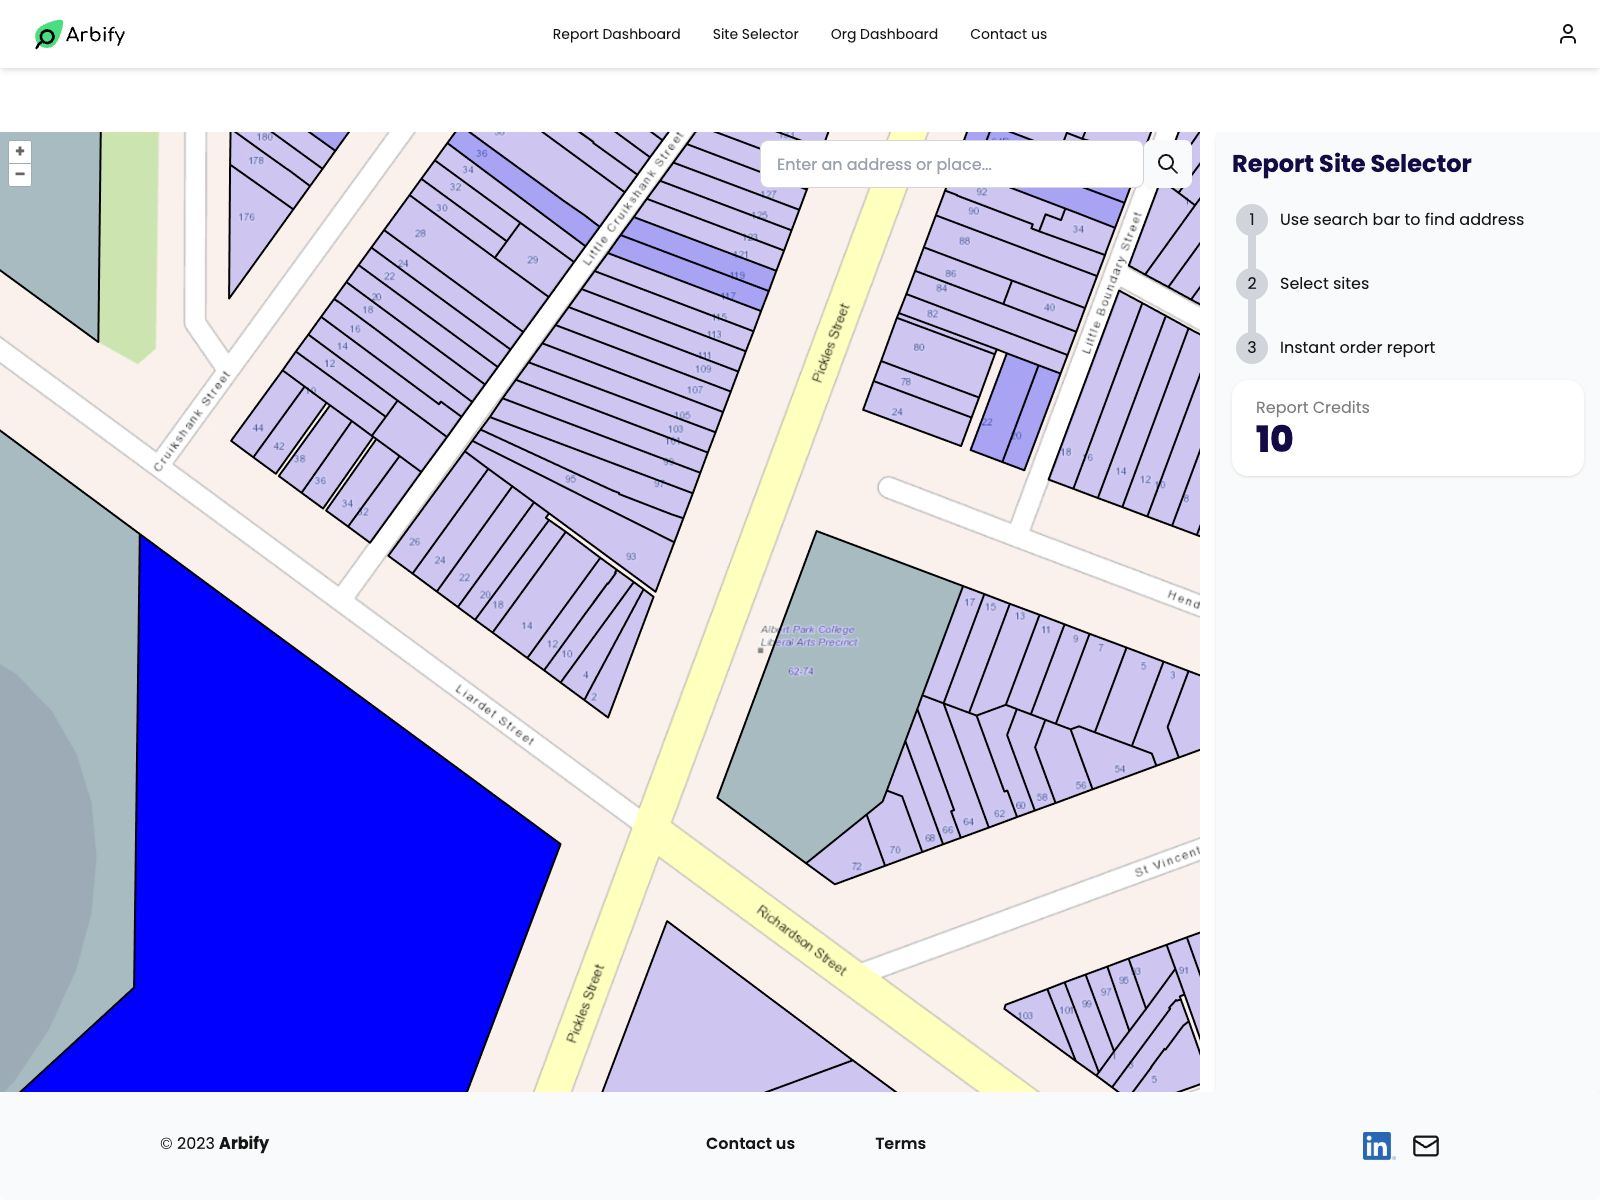Viewport: 1600px width, 1200px height.
Task: Click the step 1 numbered circle
Action: (x=1251, y=219)
